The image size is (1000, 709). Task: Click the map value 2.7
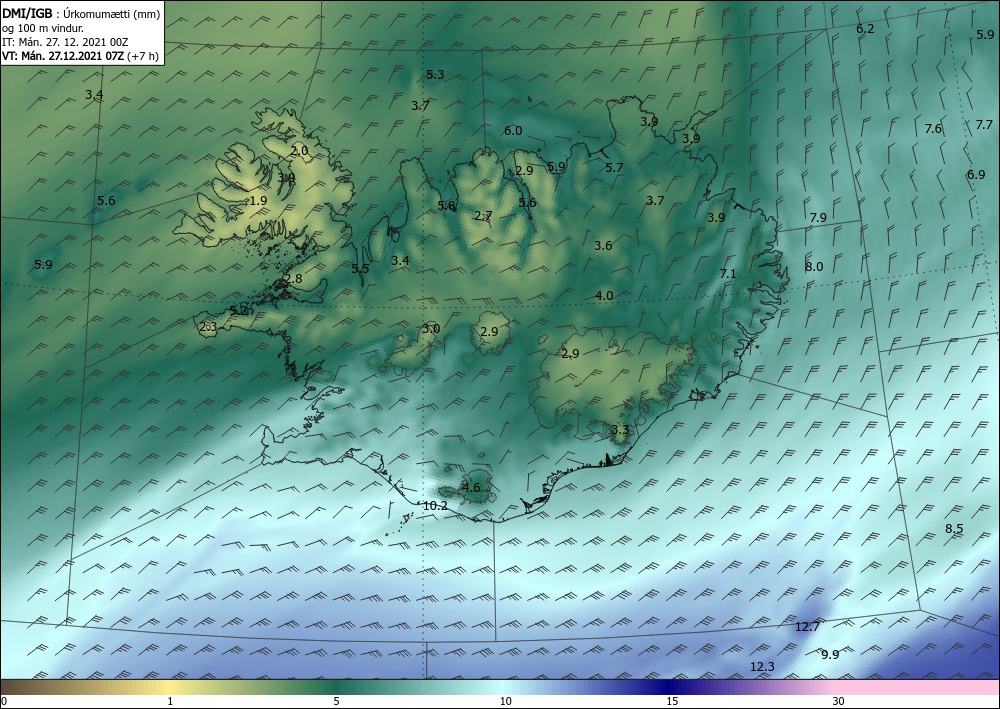tap(483, 216)
